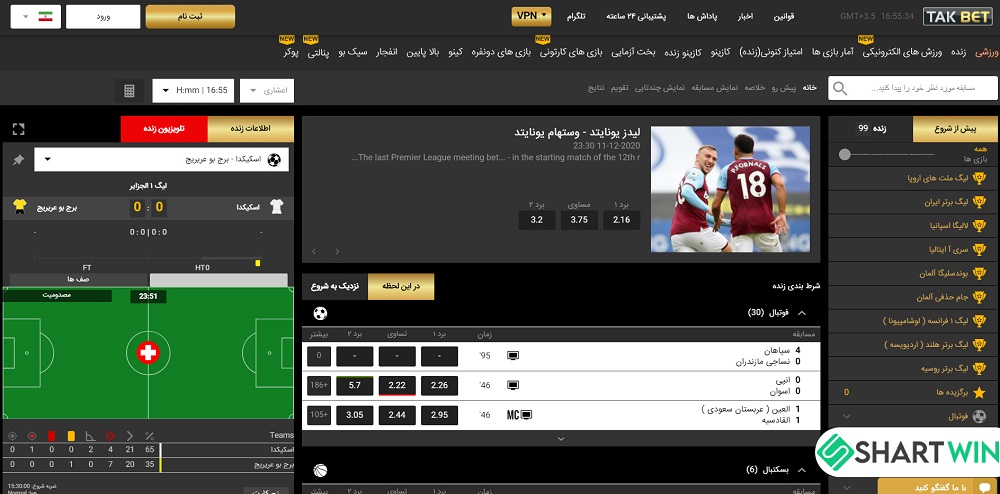Click the basketball icon in بسکتبال header

click(x=320, y=470)
